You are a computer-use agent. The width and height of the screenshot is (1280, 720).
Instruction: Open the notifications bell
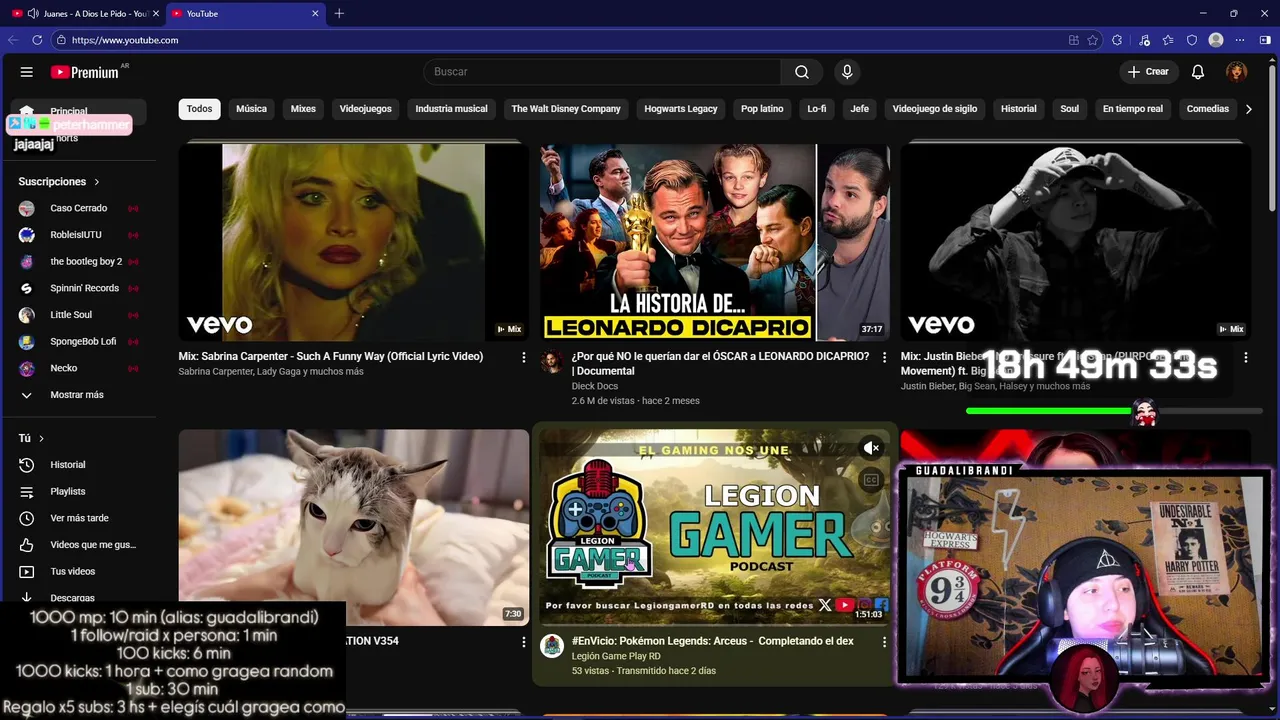[1197, 72]
